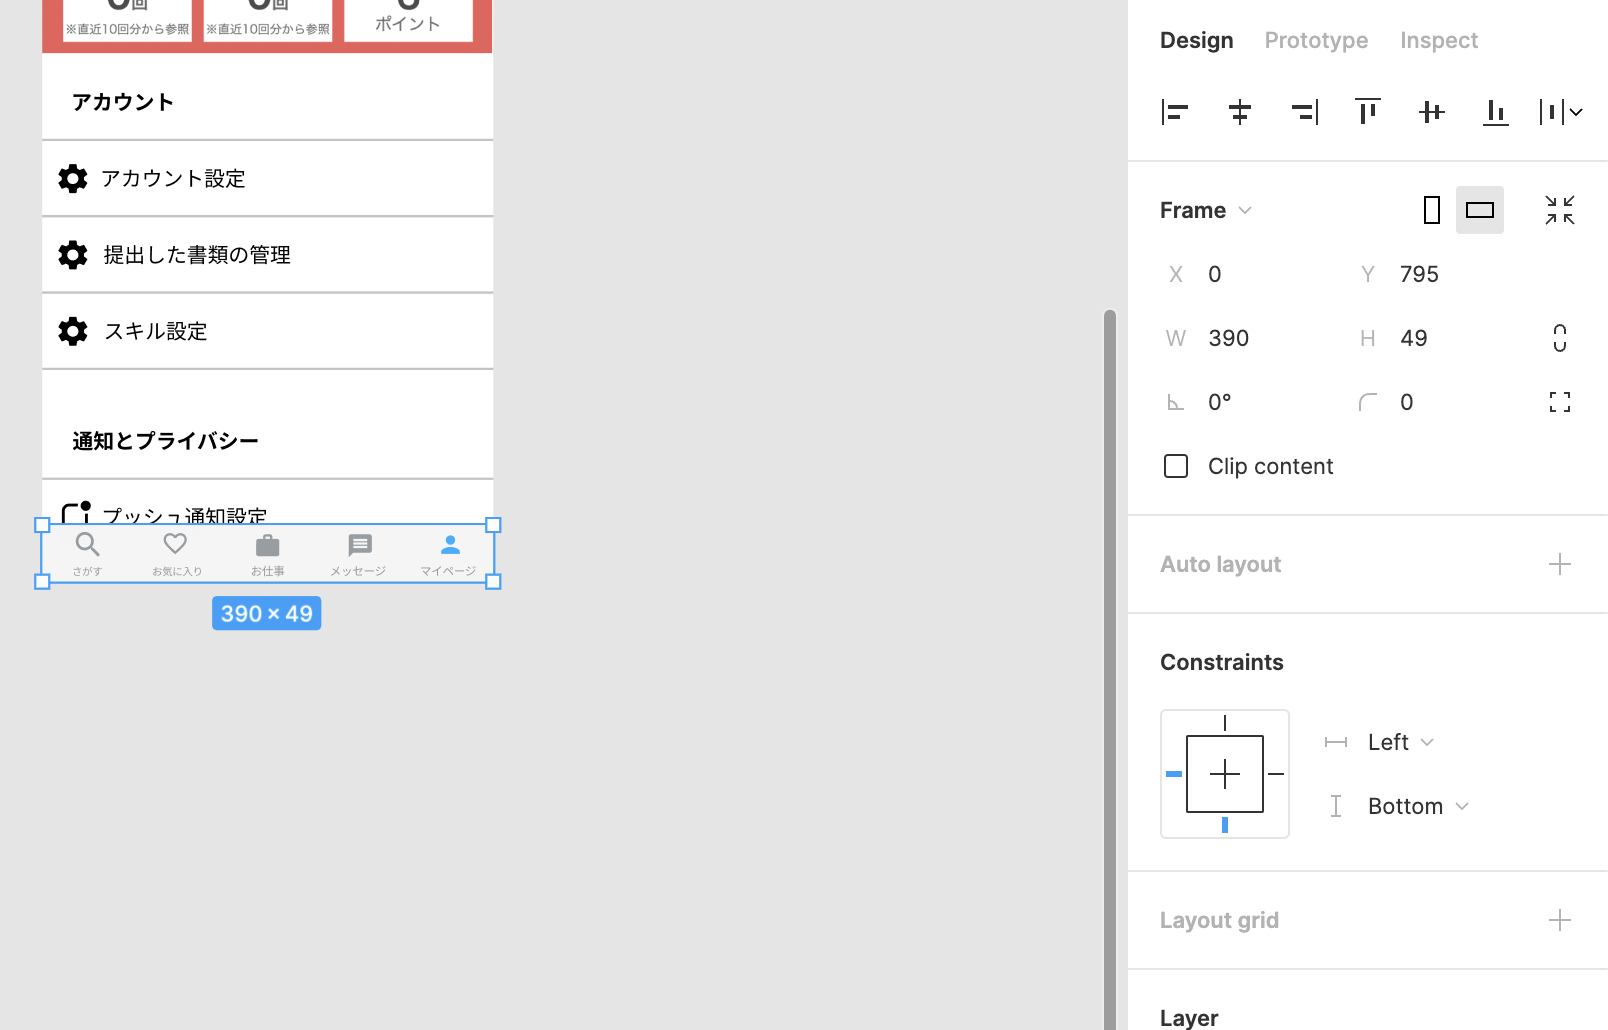Switch to the Inspect tab
The image size is (1608, 1030).
[1438, 40]
